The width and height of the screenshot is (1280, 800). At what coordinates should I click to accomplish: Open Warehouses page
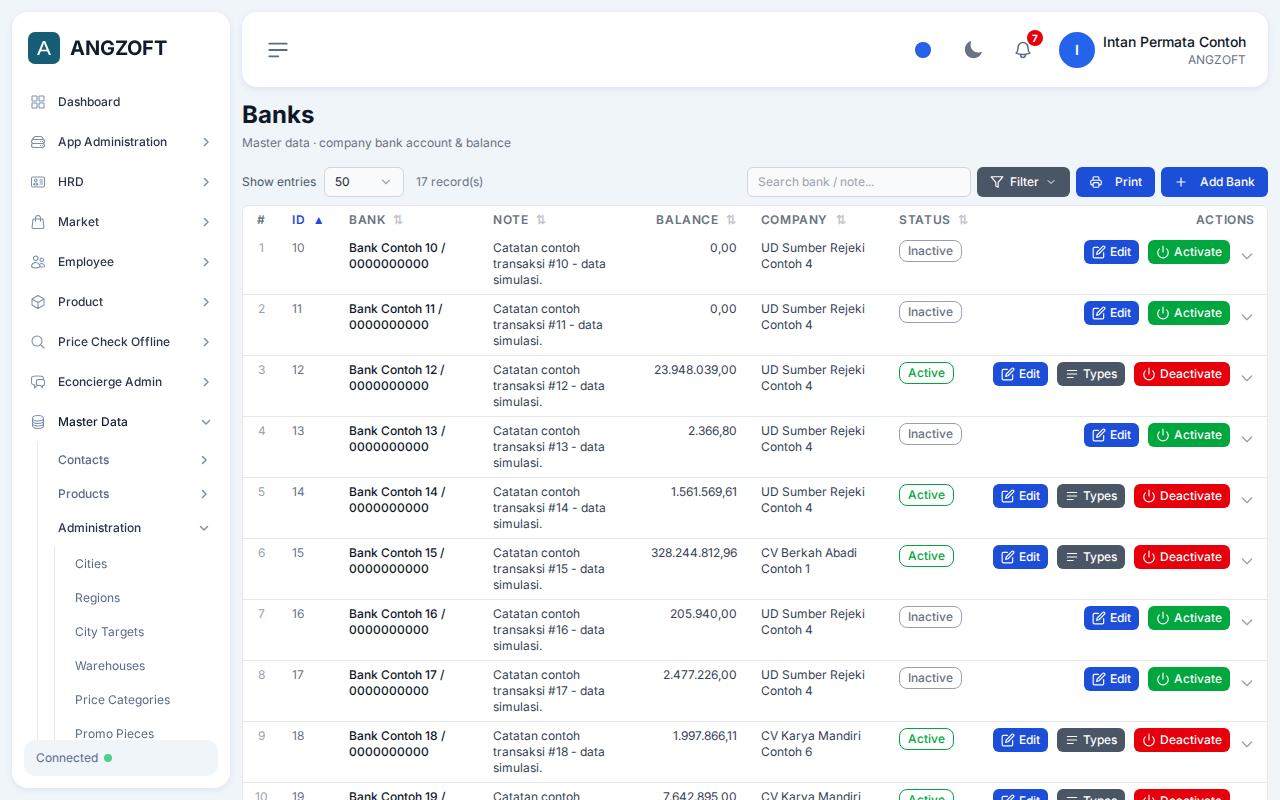[x=110, y=666]
